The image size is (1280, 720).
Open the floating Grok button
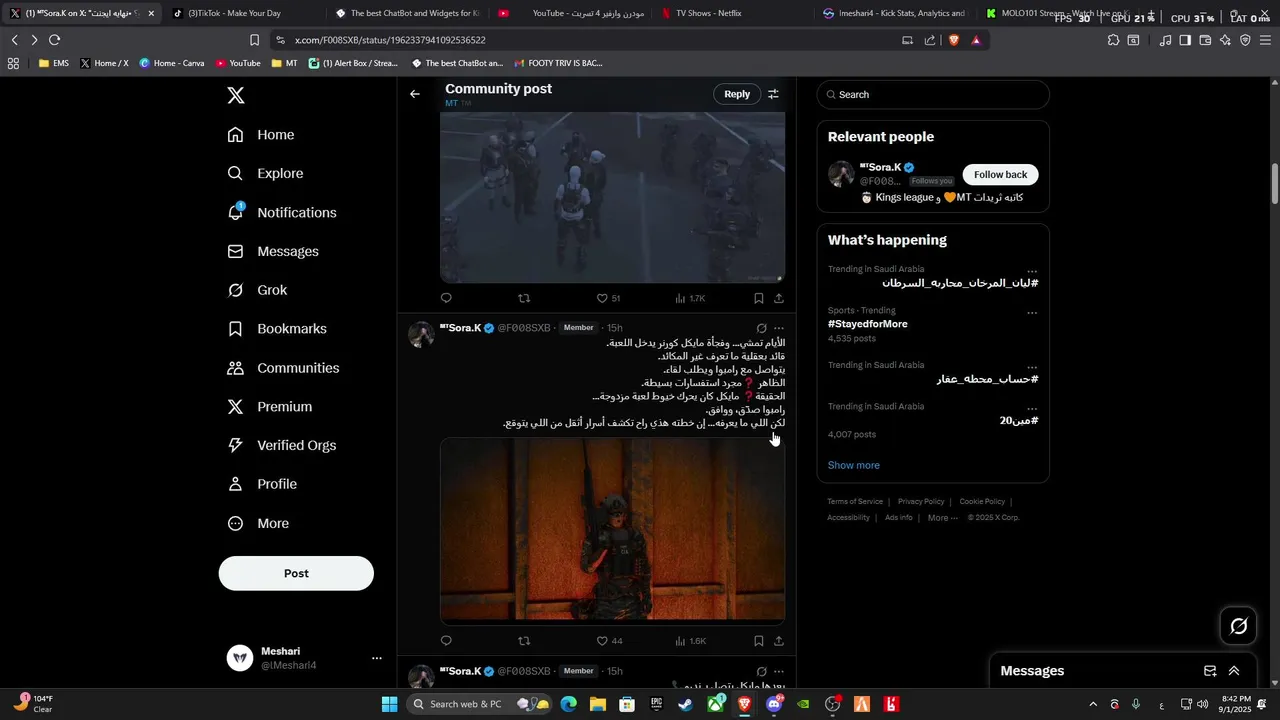tap(1238, 626)
